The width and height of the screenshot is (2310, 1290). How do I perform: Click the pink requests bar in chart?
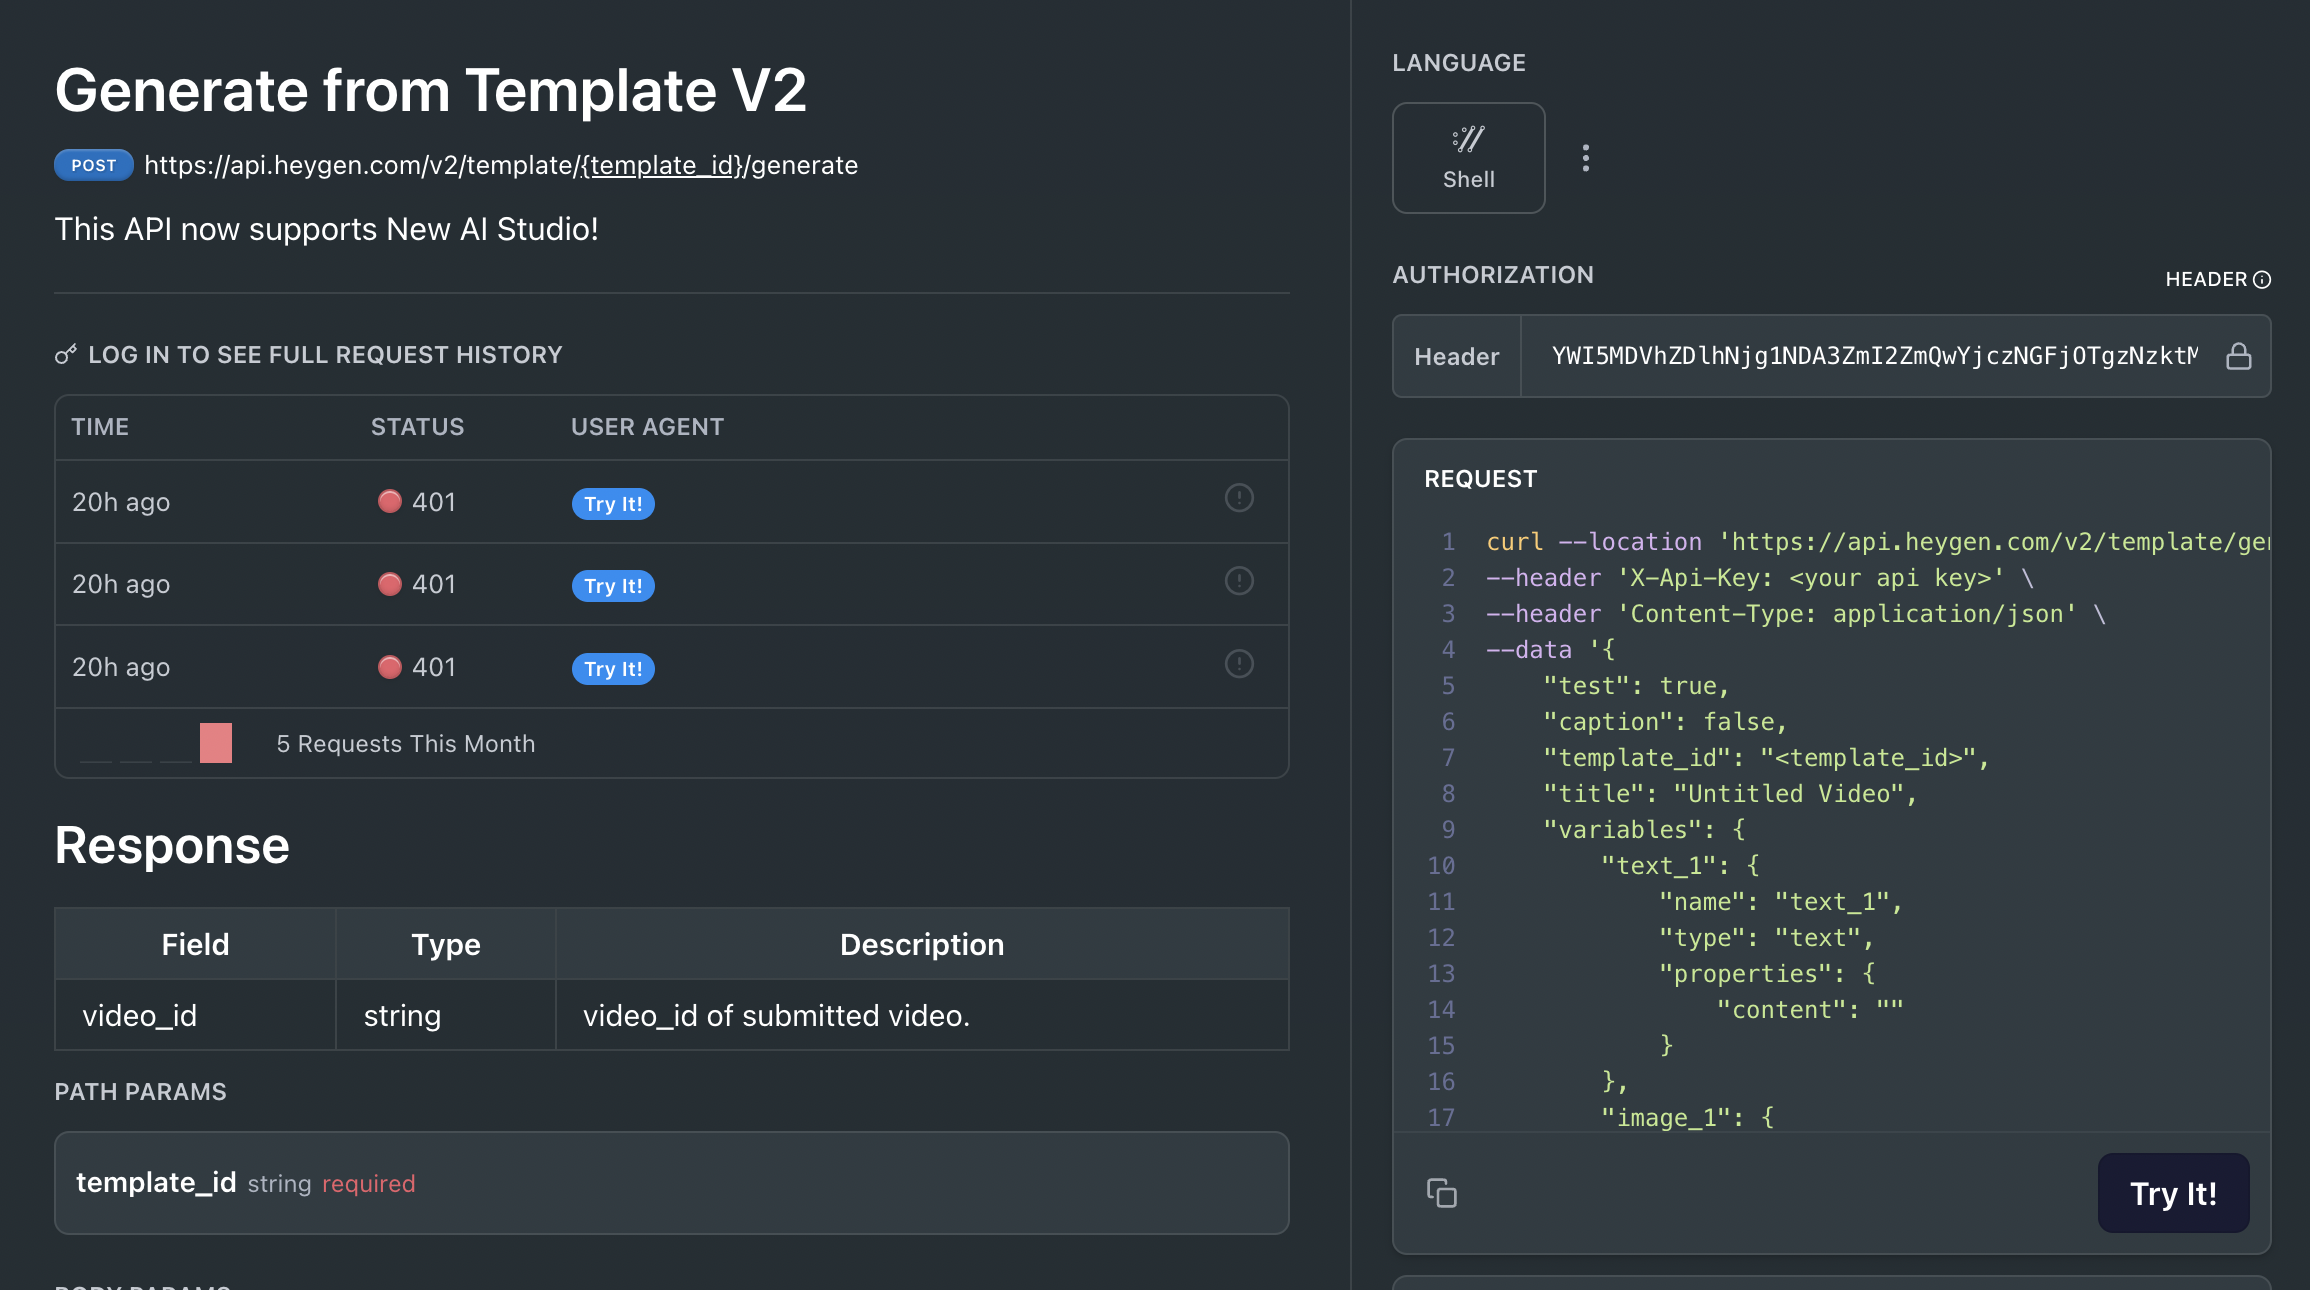click(216, 743)
